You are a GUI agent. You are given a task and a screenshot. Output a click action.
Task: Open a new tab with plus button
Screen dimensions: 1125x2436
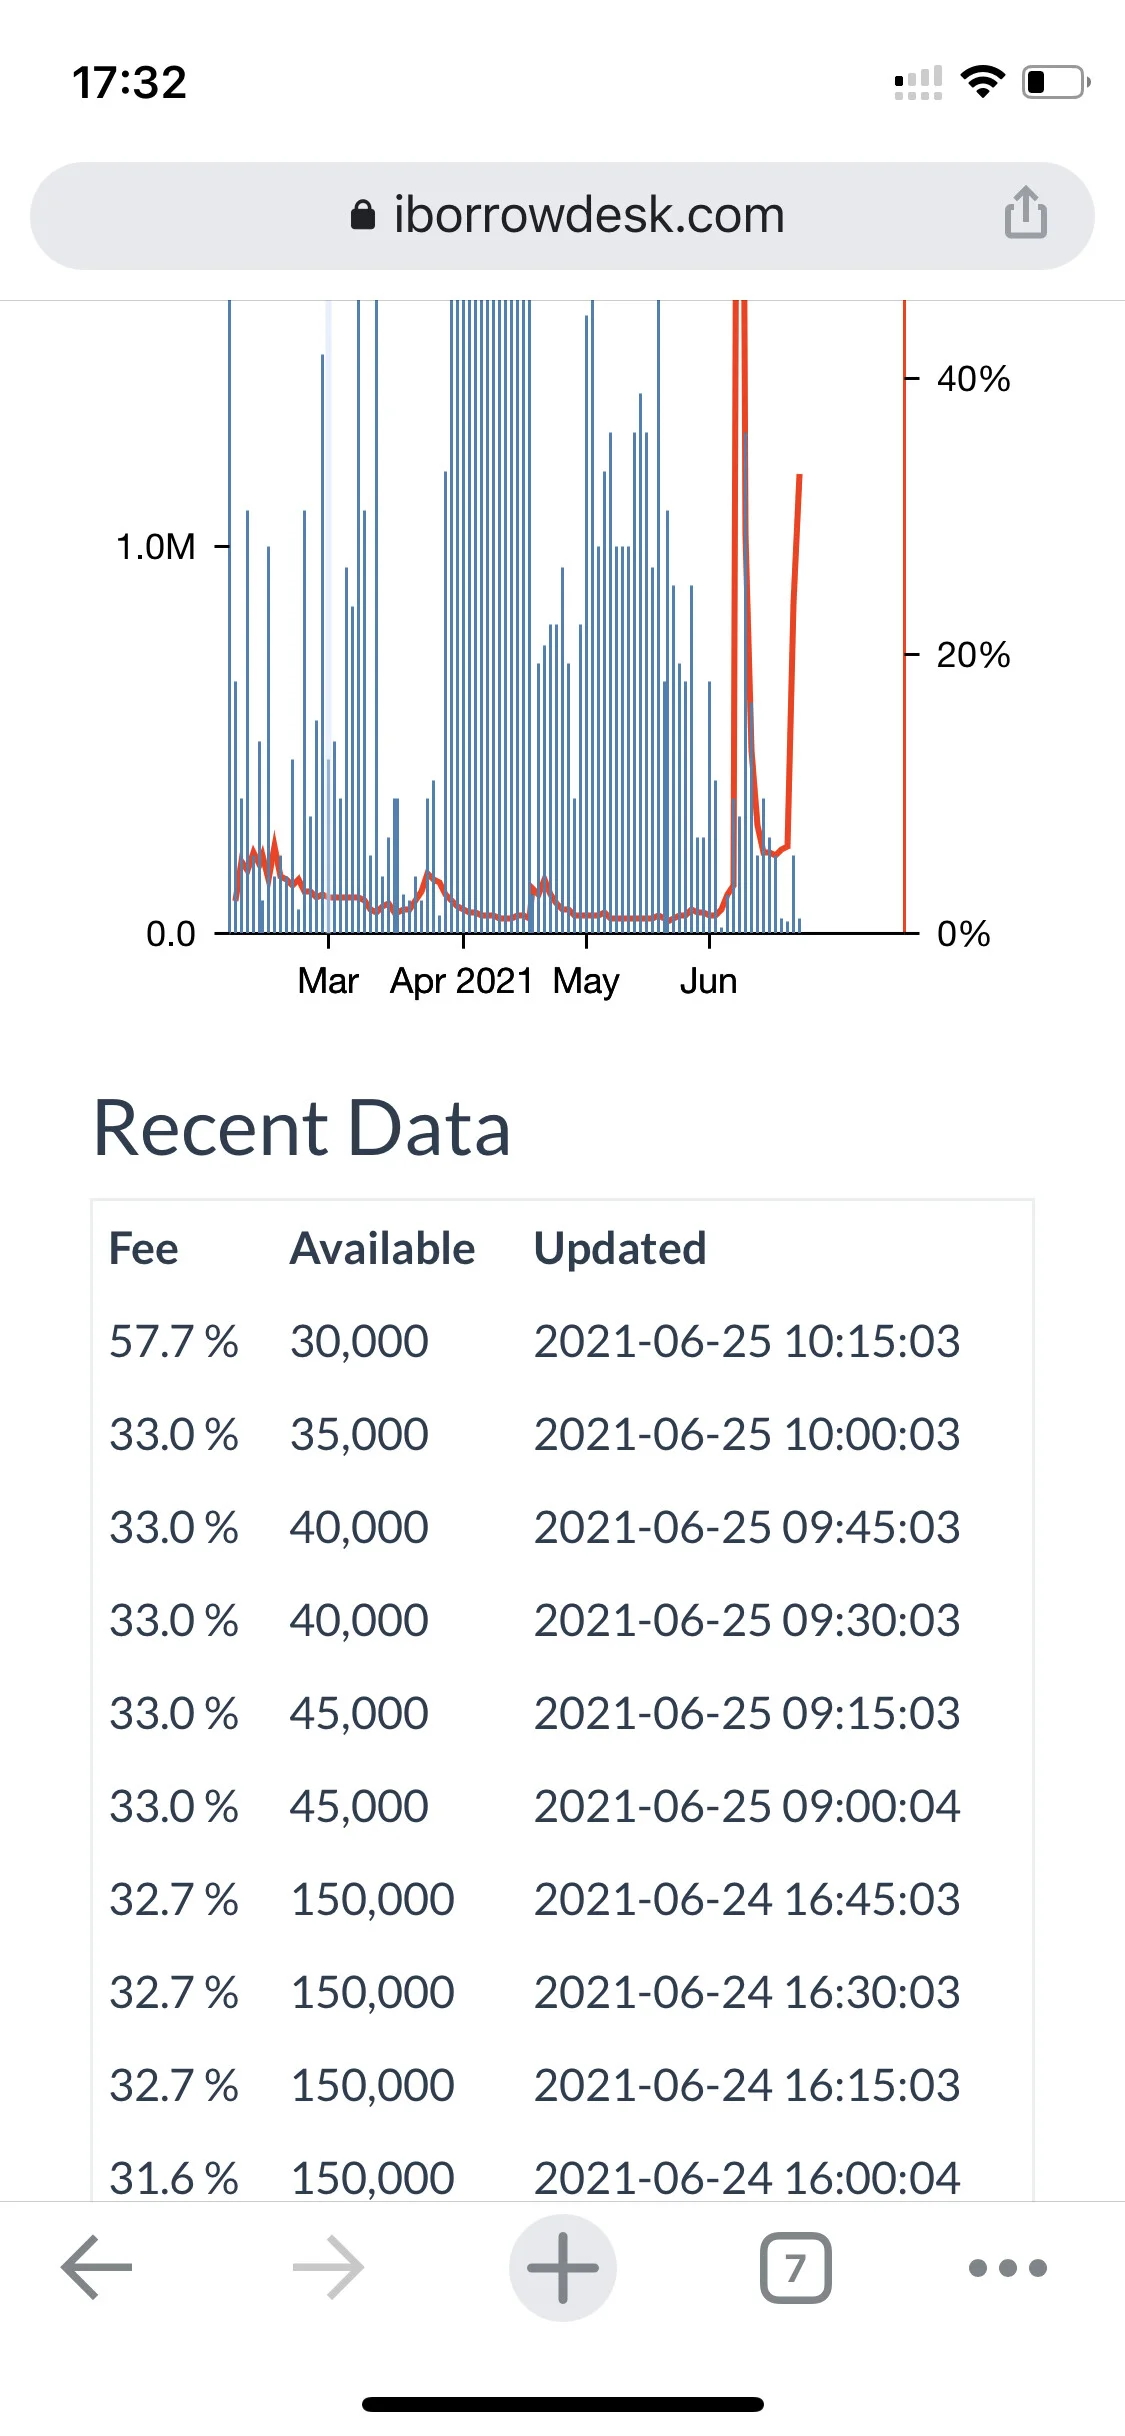pyautogui.click(x=562, y=2267)
